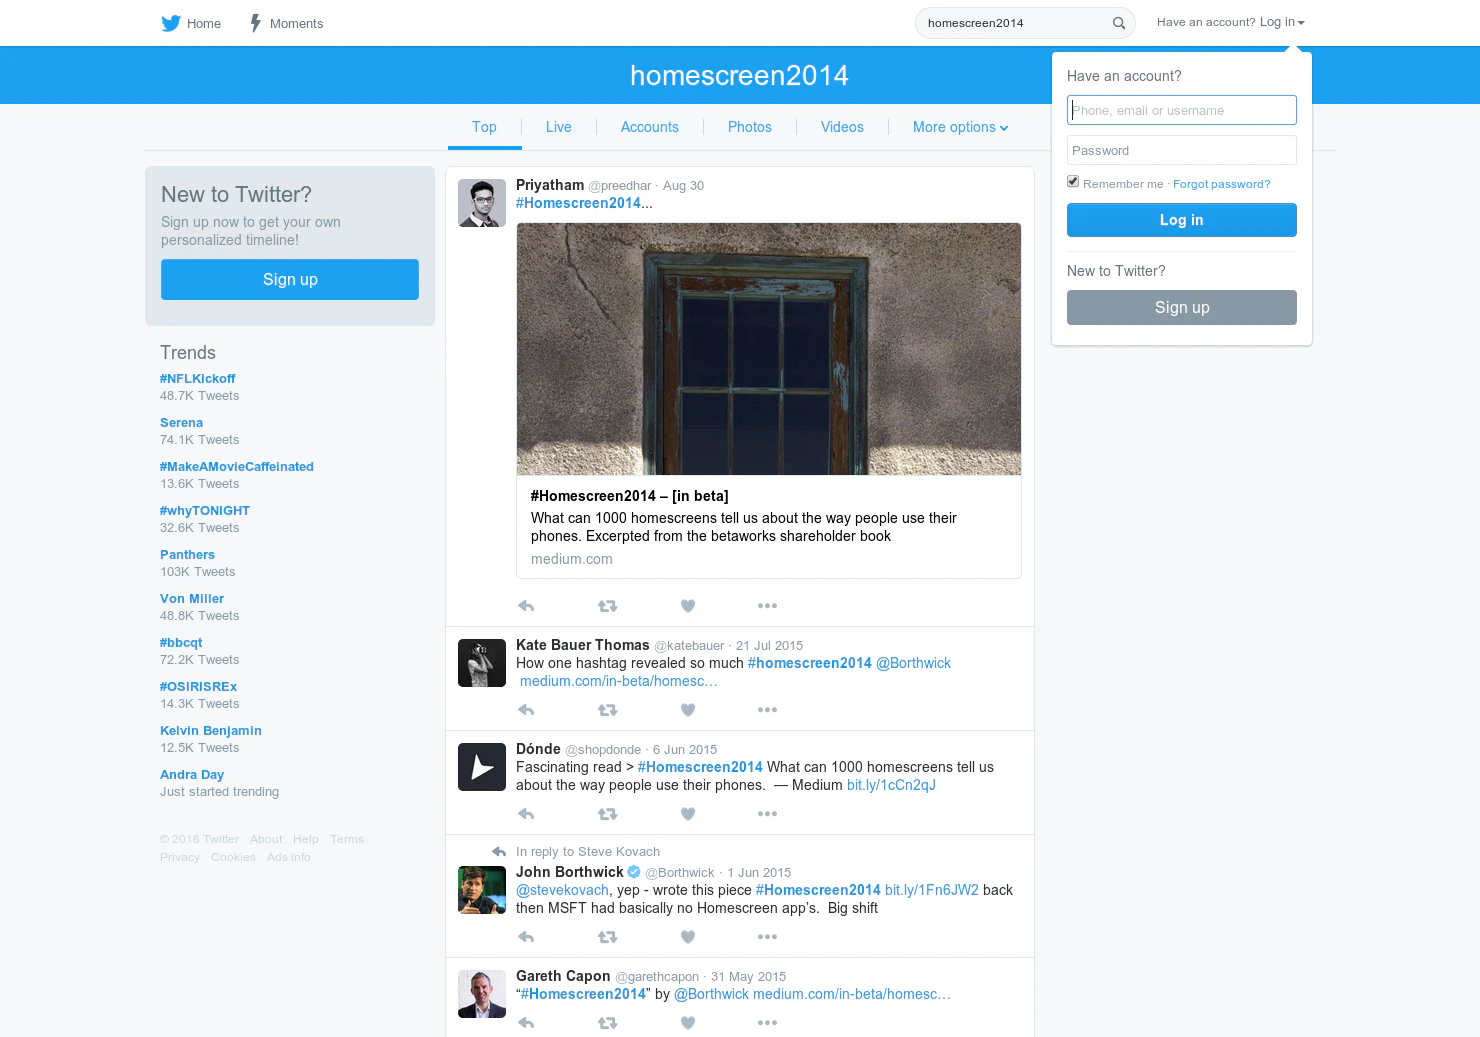Like Gareth Capon's tweet
This screenshot has height=1037, width=1480.
688,1023
